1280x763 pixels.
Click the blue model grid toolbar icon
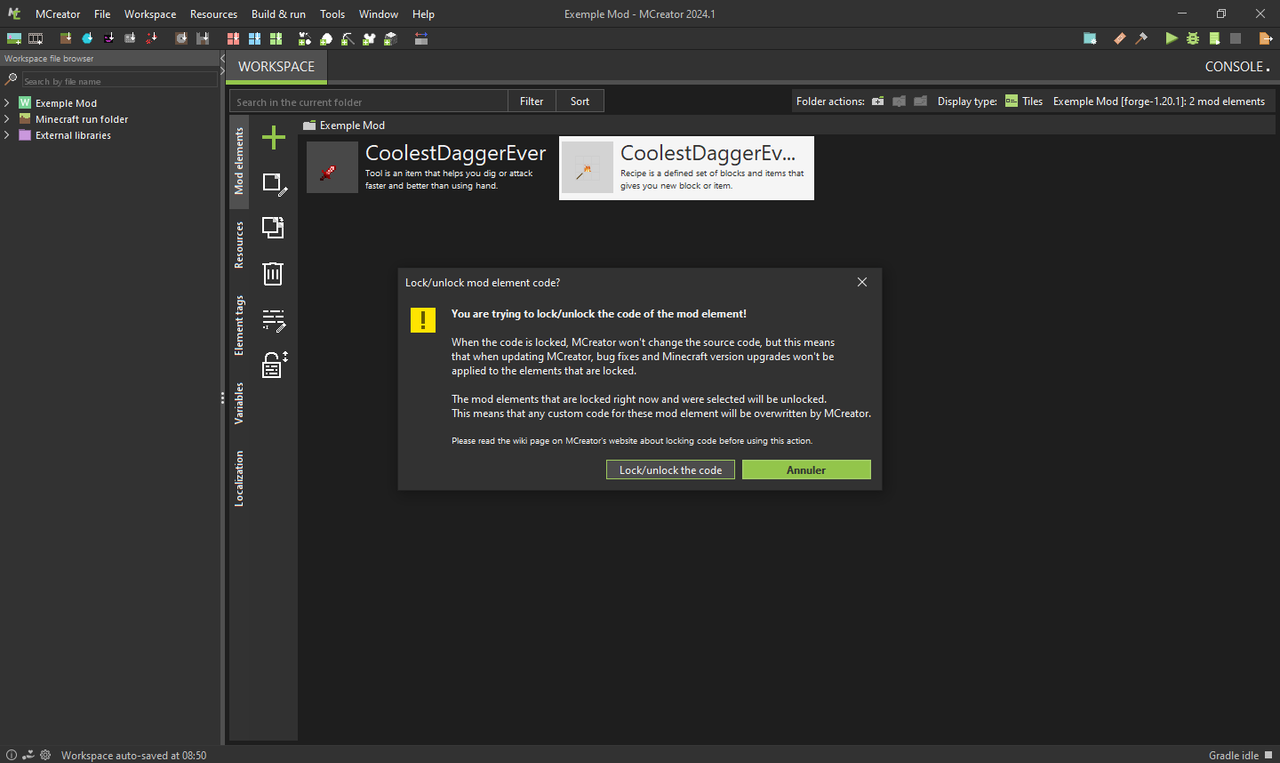[254, 39]
